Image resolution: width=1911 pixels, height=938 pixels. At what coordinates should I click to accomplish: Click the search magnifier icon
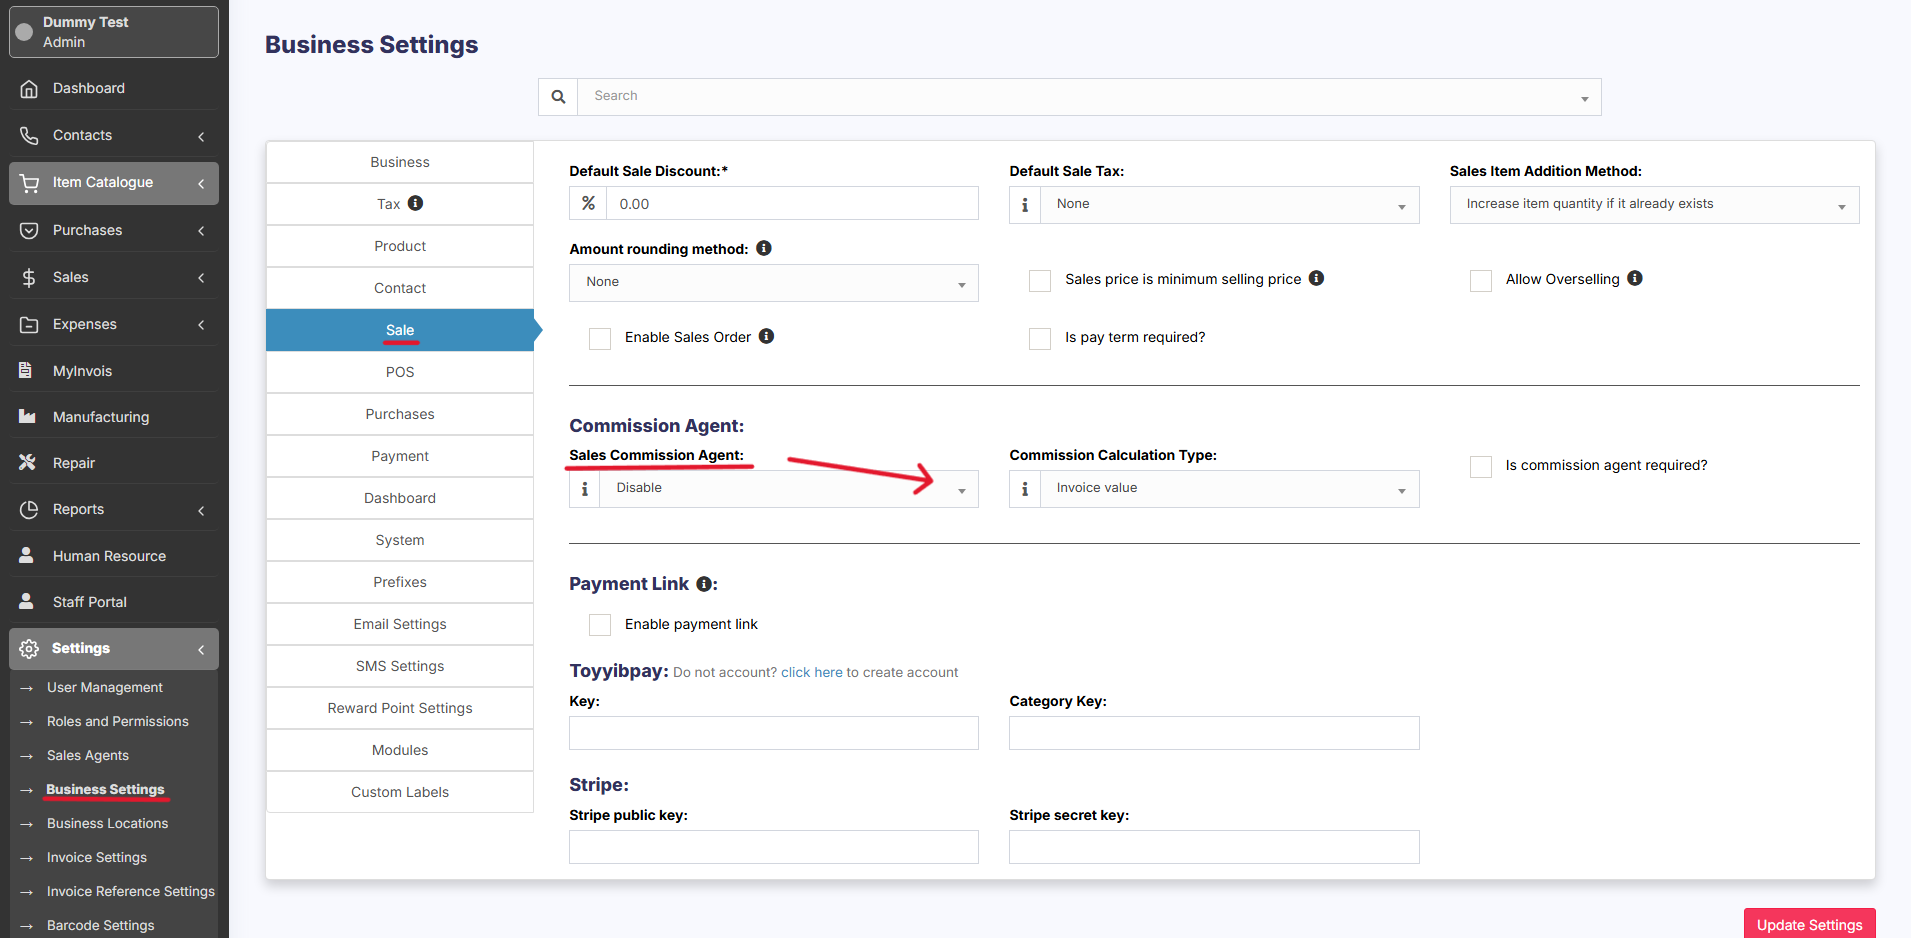(x=558, y=97)
